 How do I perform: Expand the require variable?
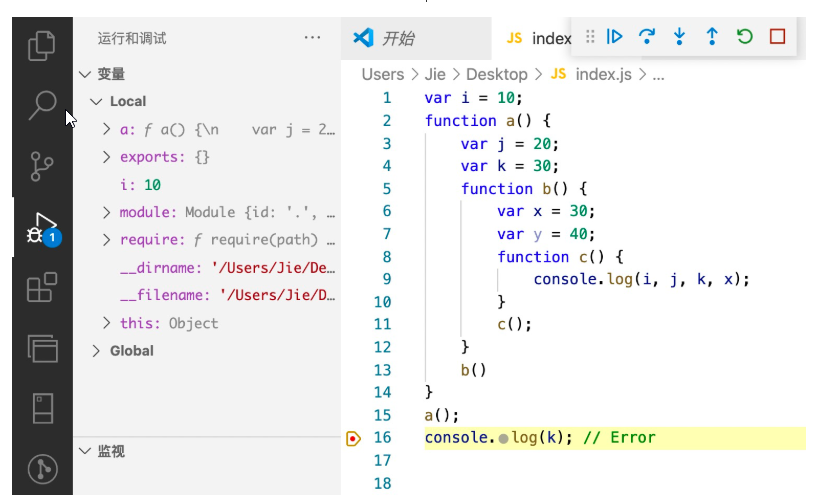coord(107,240)
